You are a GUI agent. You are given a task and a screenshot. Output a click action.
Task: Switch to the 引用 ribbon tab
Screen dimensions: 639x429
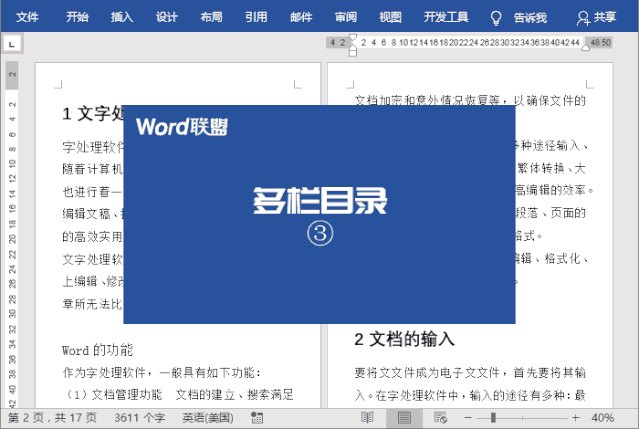pyautogui.click(x=256, y=17)
